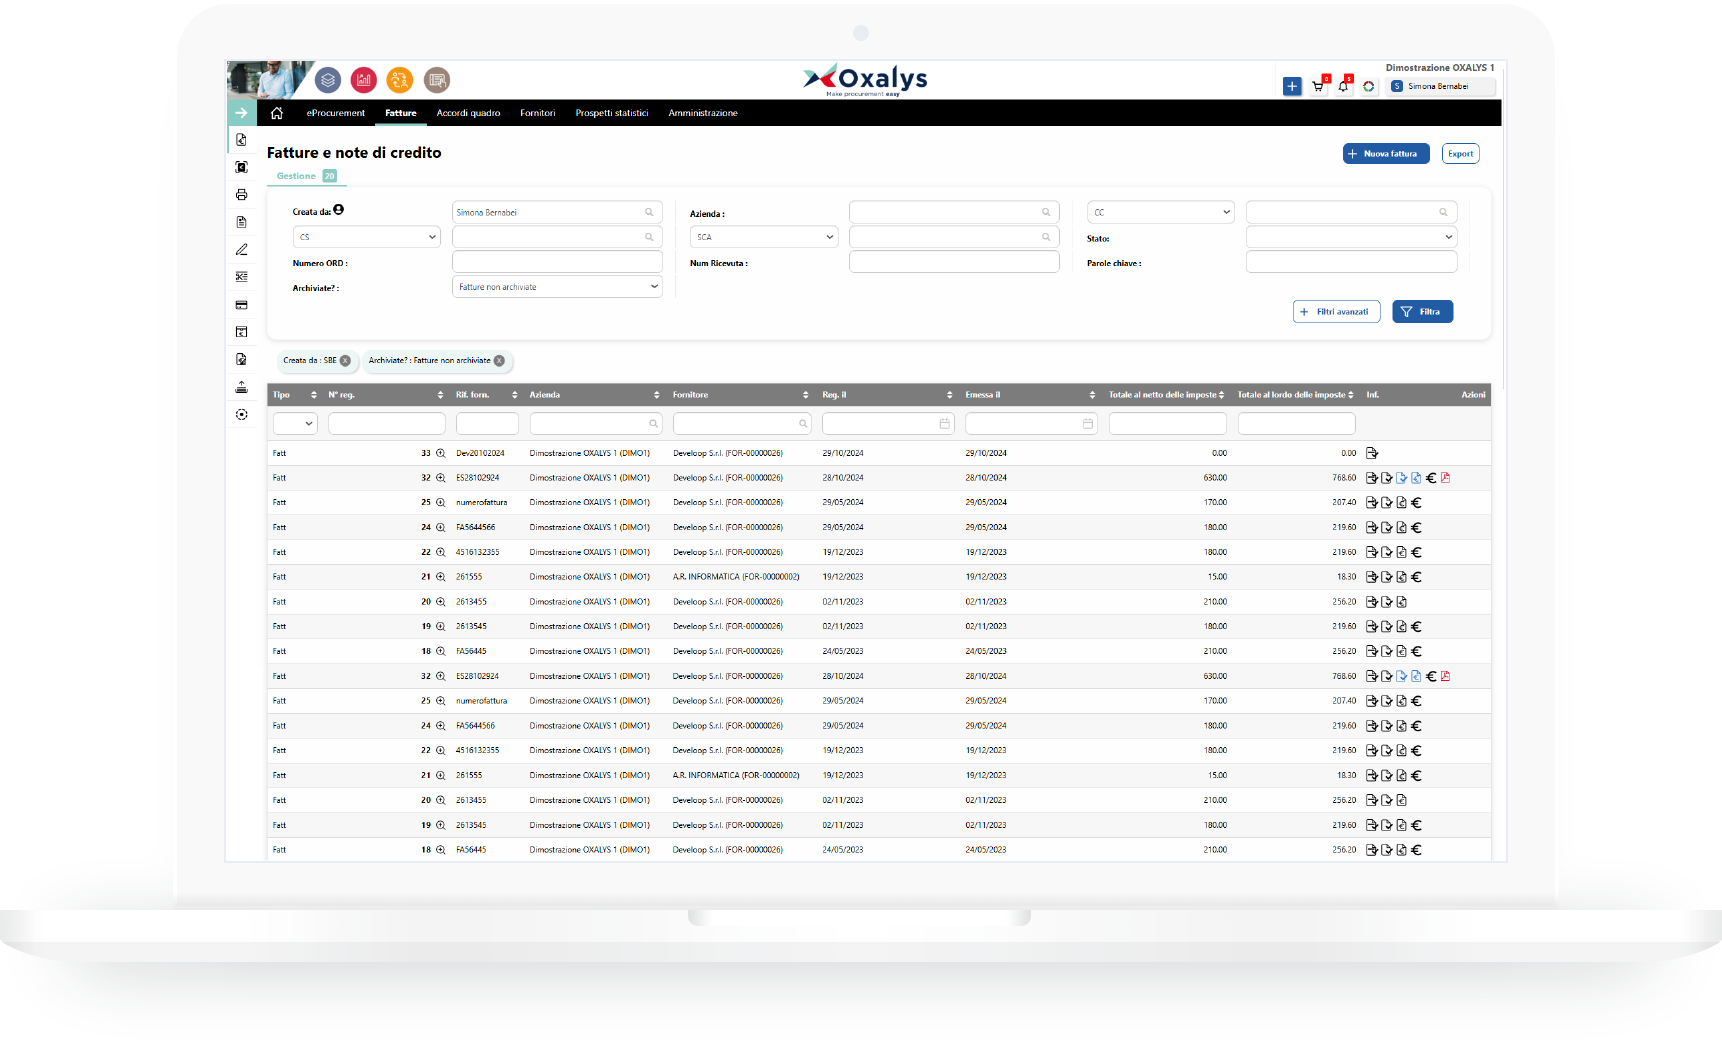
Task: Open the document with pencil sidebar icon
Action: pos(241,359)
